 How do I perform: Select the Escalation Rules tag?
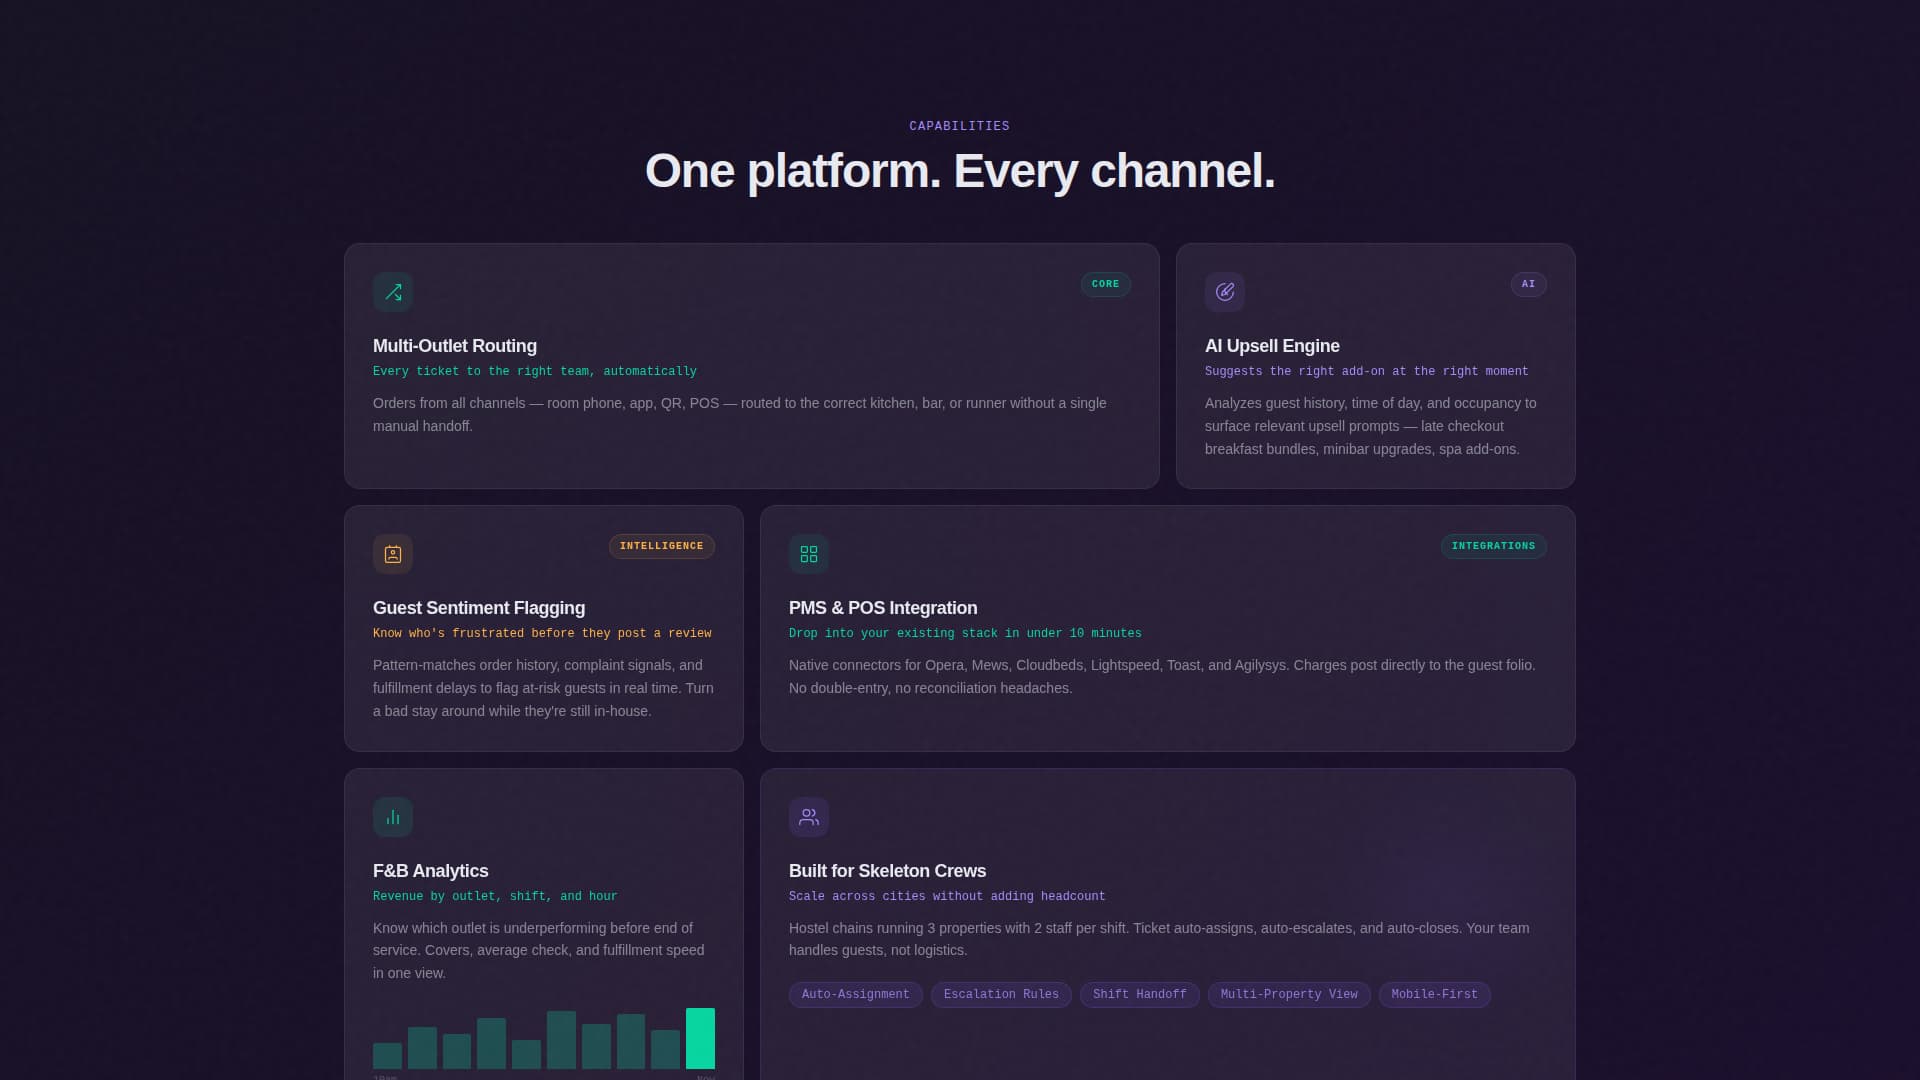[x=1001, y=995]
